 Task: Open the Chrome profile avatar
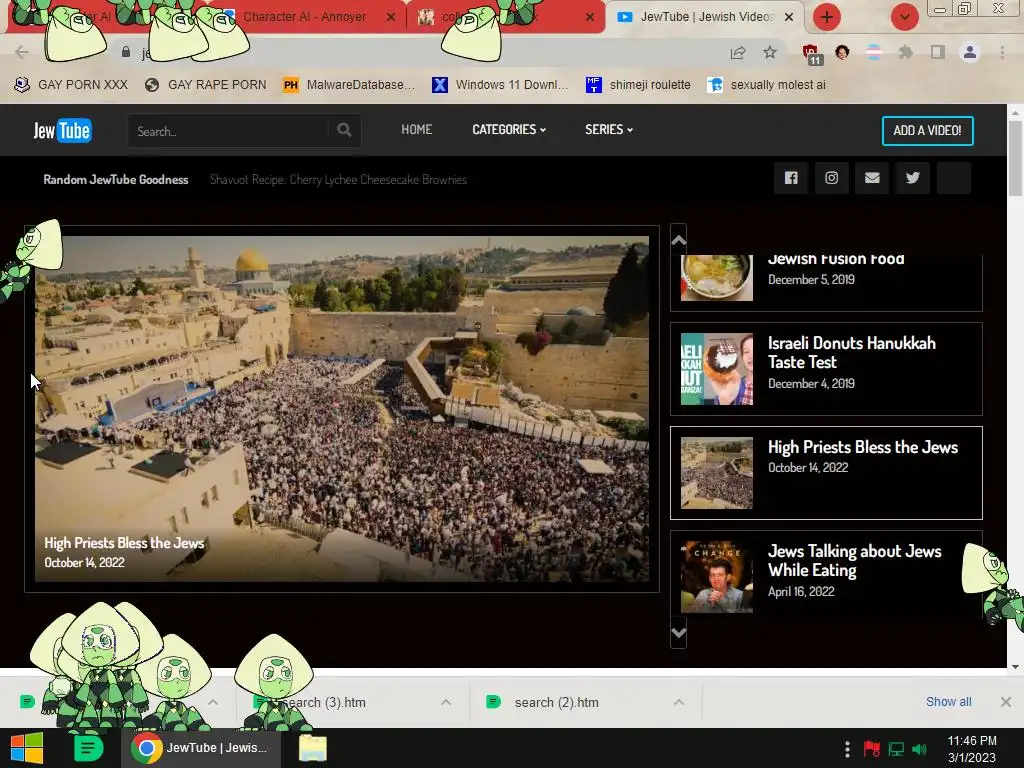pyautogui.click(x=970, y=52)
